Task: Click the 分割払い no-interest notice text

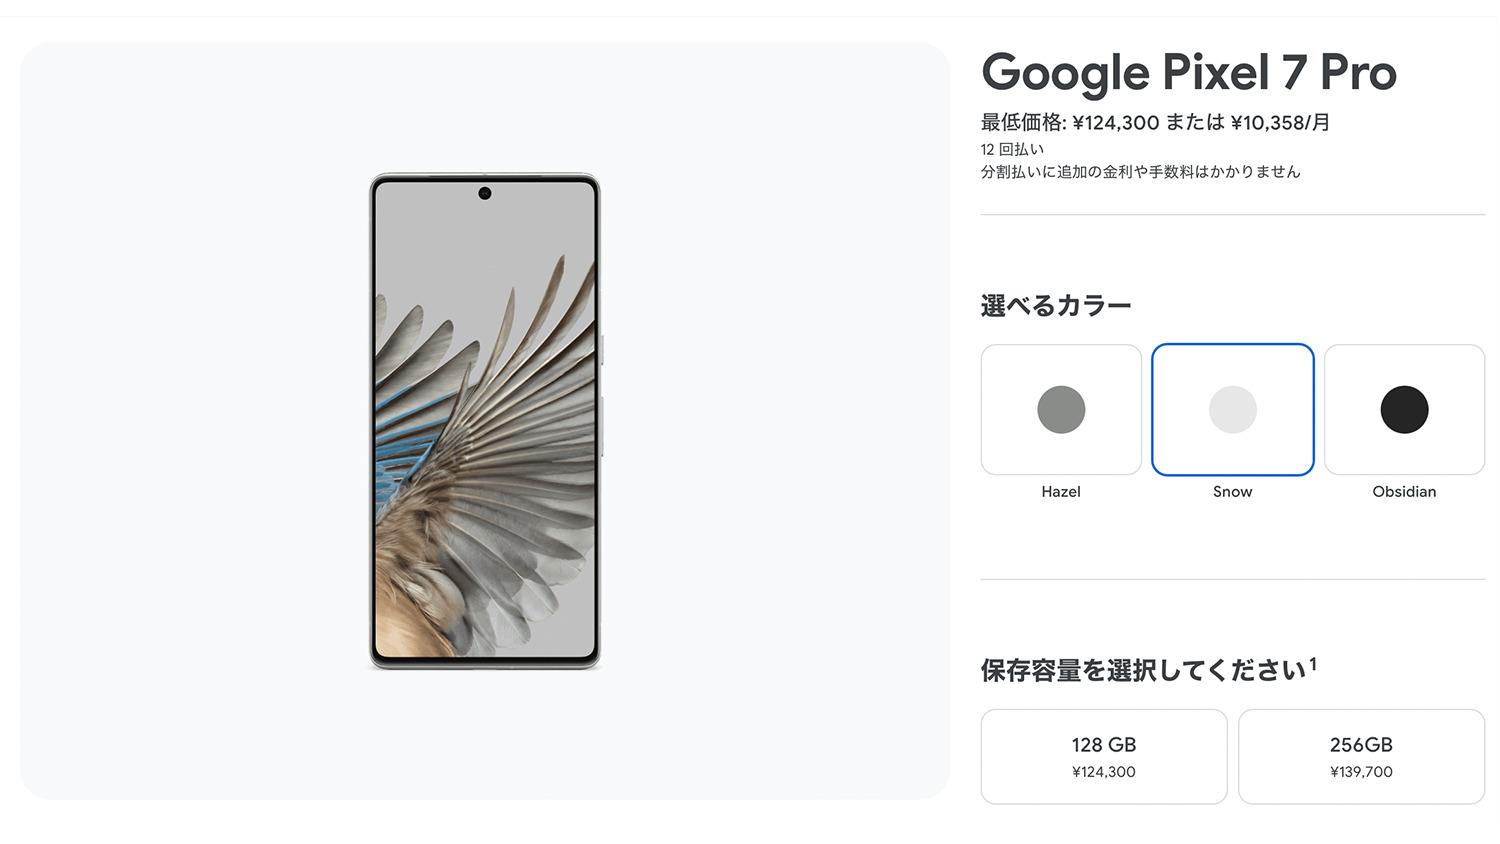Action: (1140, 172)
